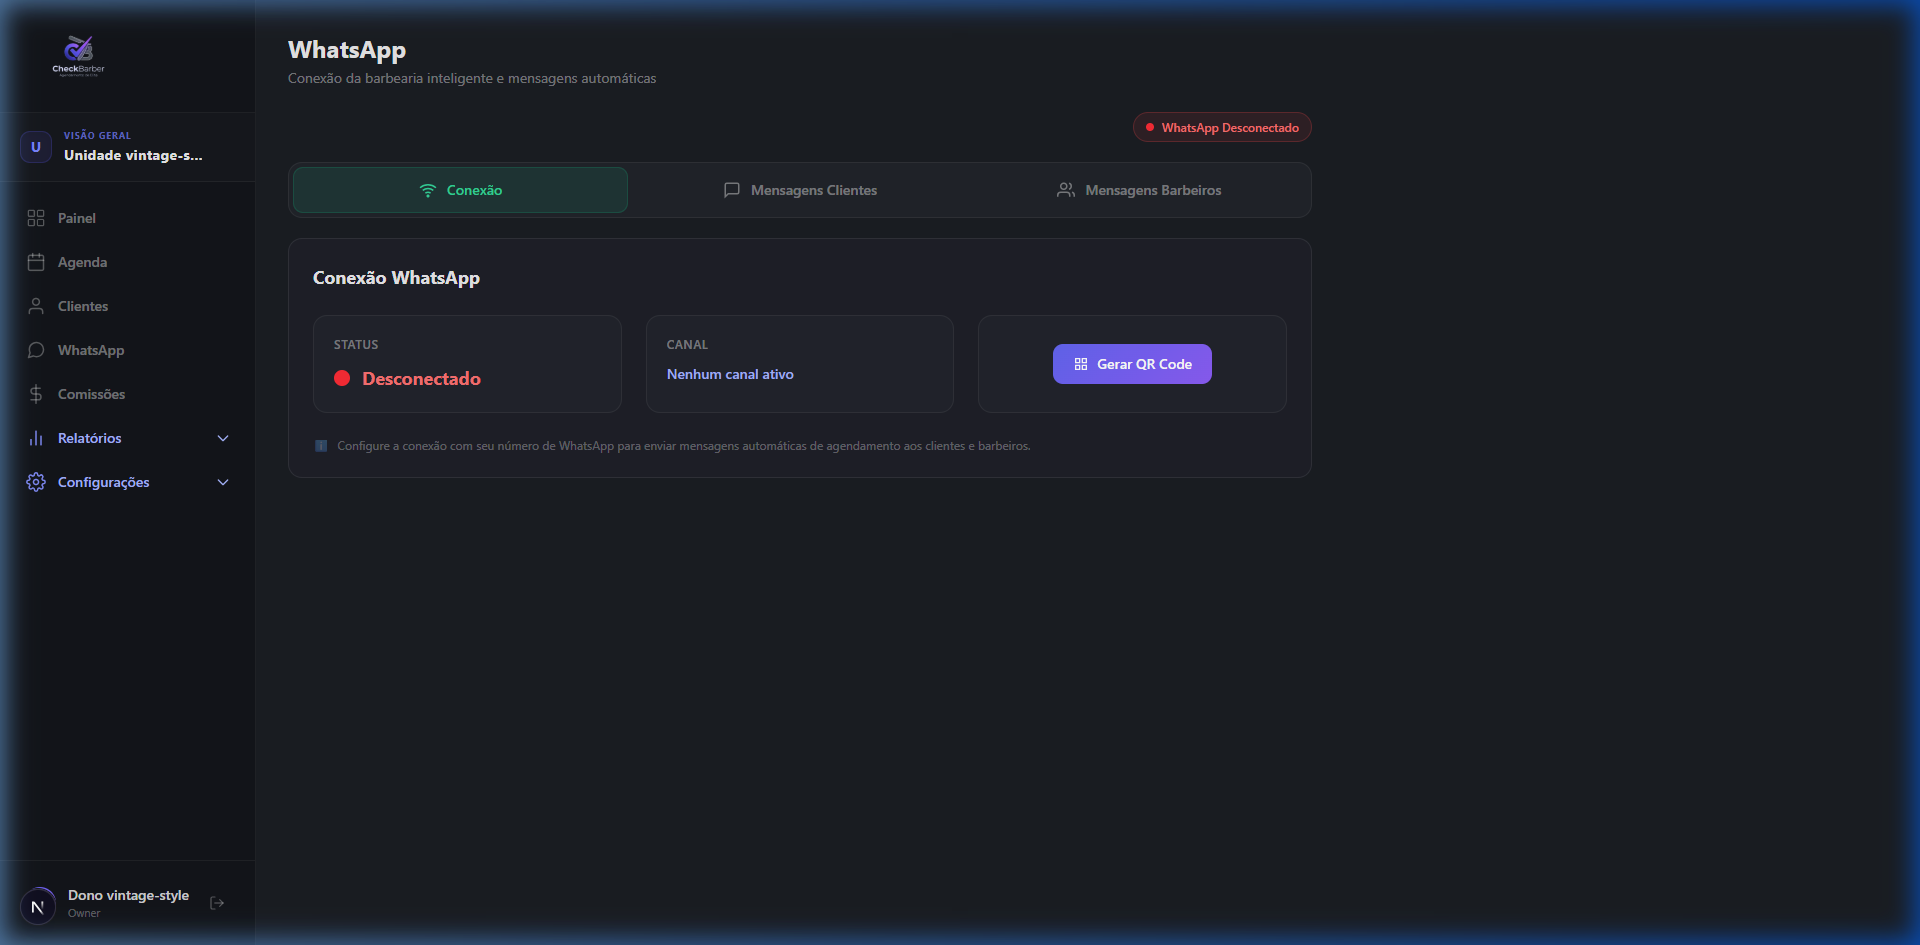Click the Gerar QR Code button
Viewport: 1920px width, 945px height.
coord(1132,364)
